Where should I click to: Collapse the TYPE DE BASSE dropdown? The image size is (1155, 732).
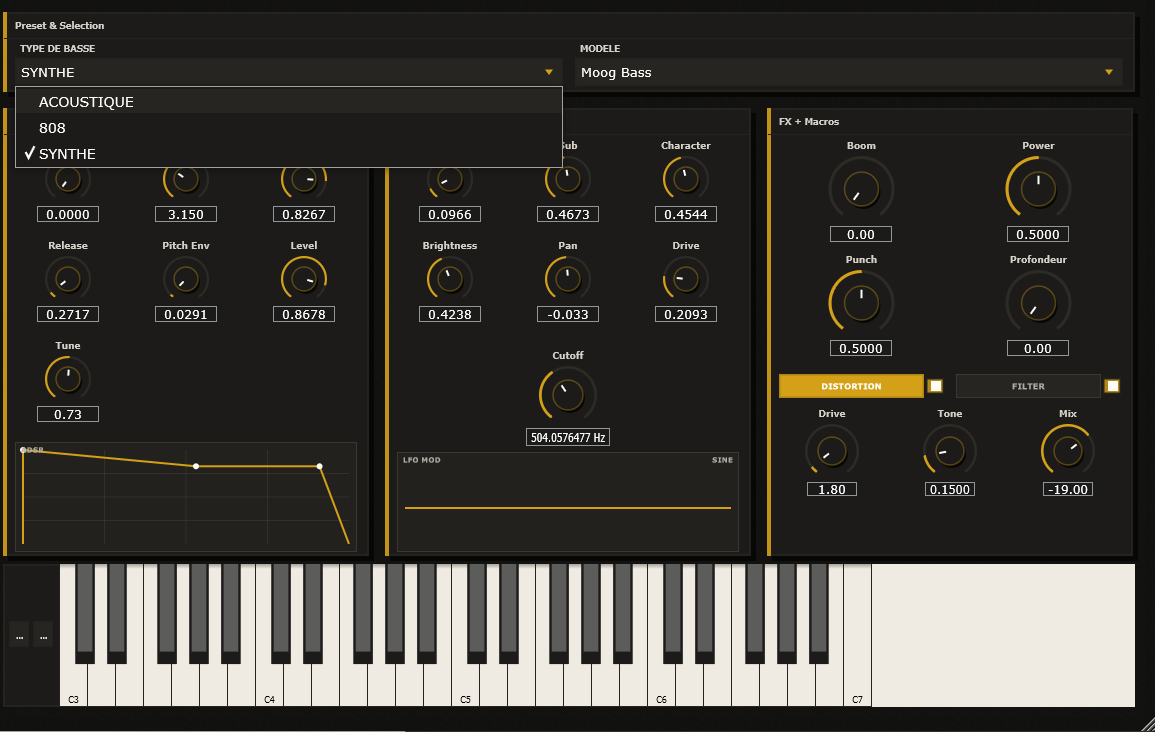288,72
